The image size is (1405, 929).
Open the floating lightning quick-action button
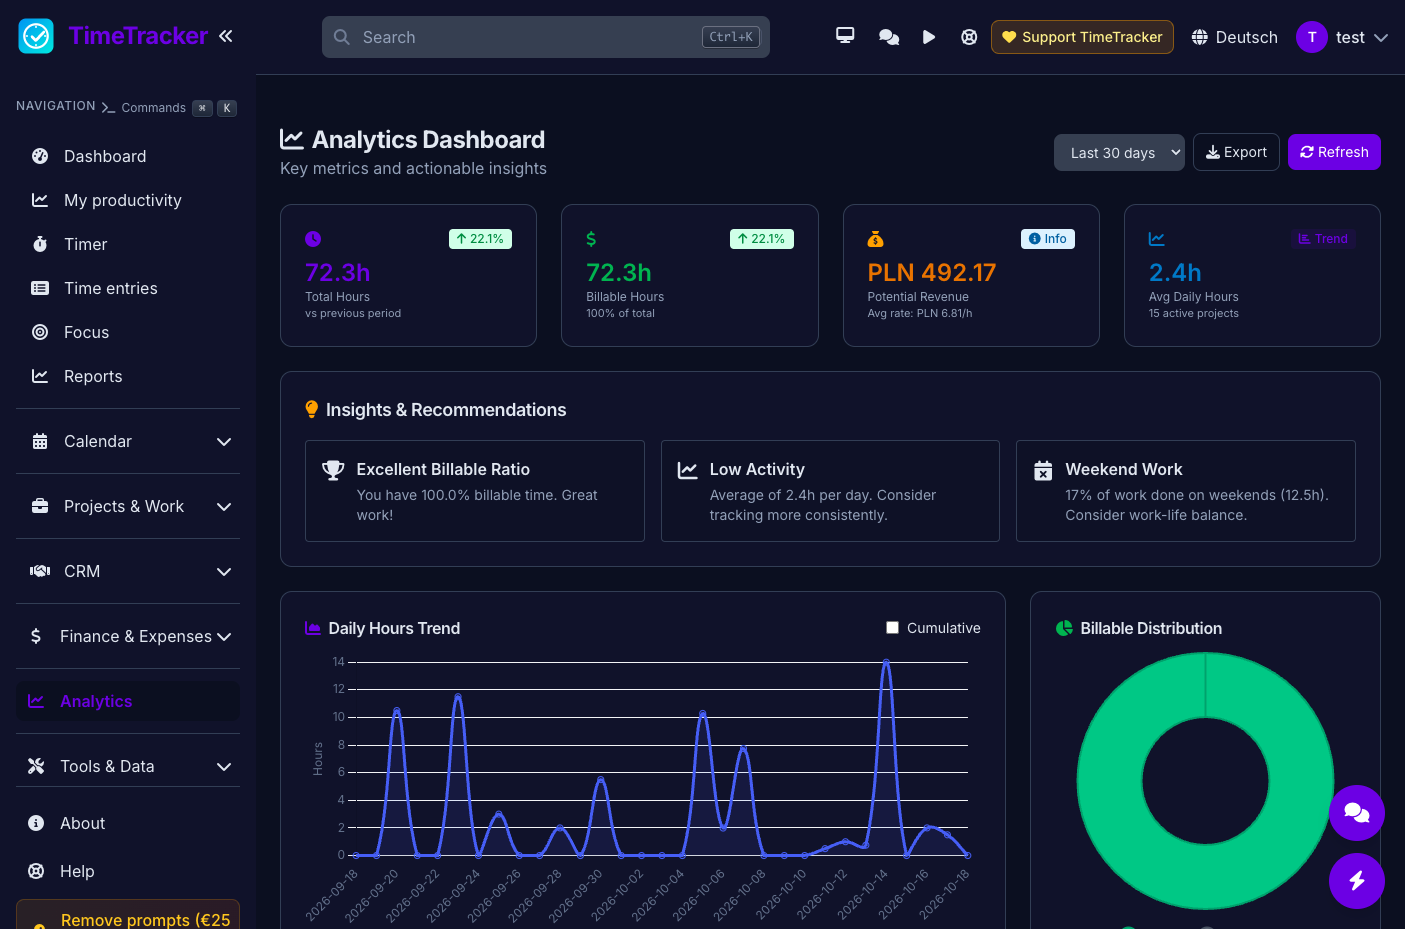pos(1357,881)
